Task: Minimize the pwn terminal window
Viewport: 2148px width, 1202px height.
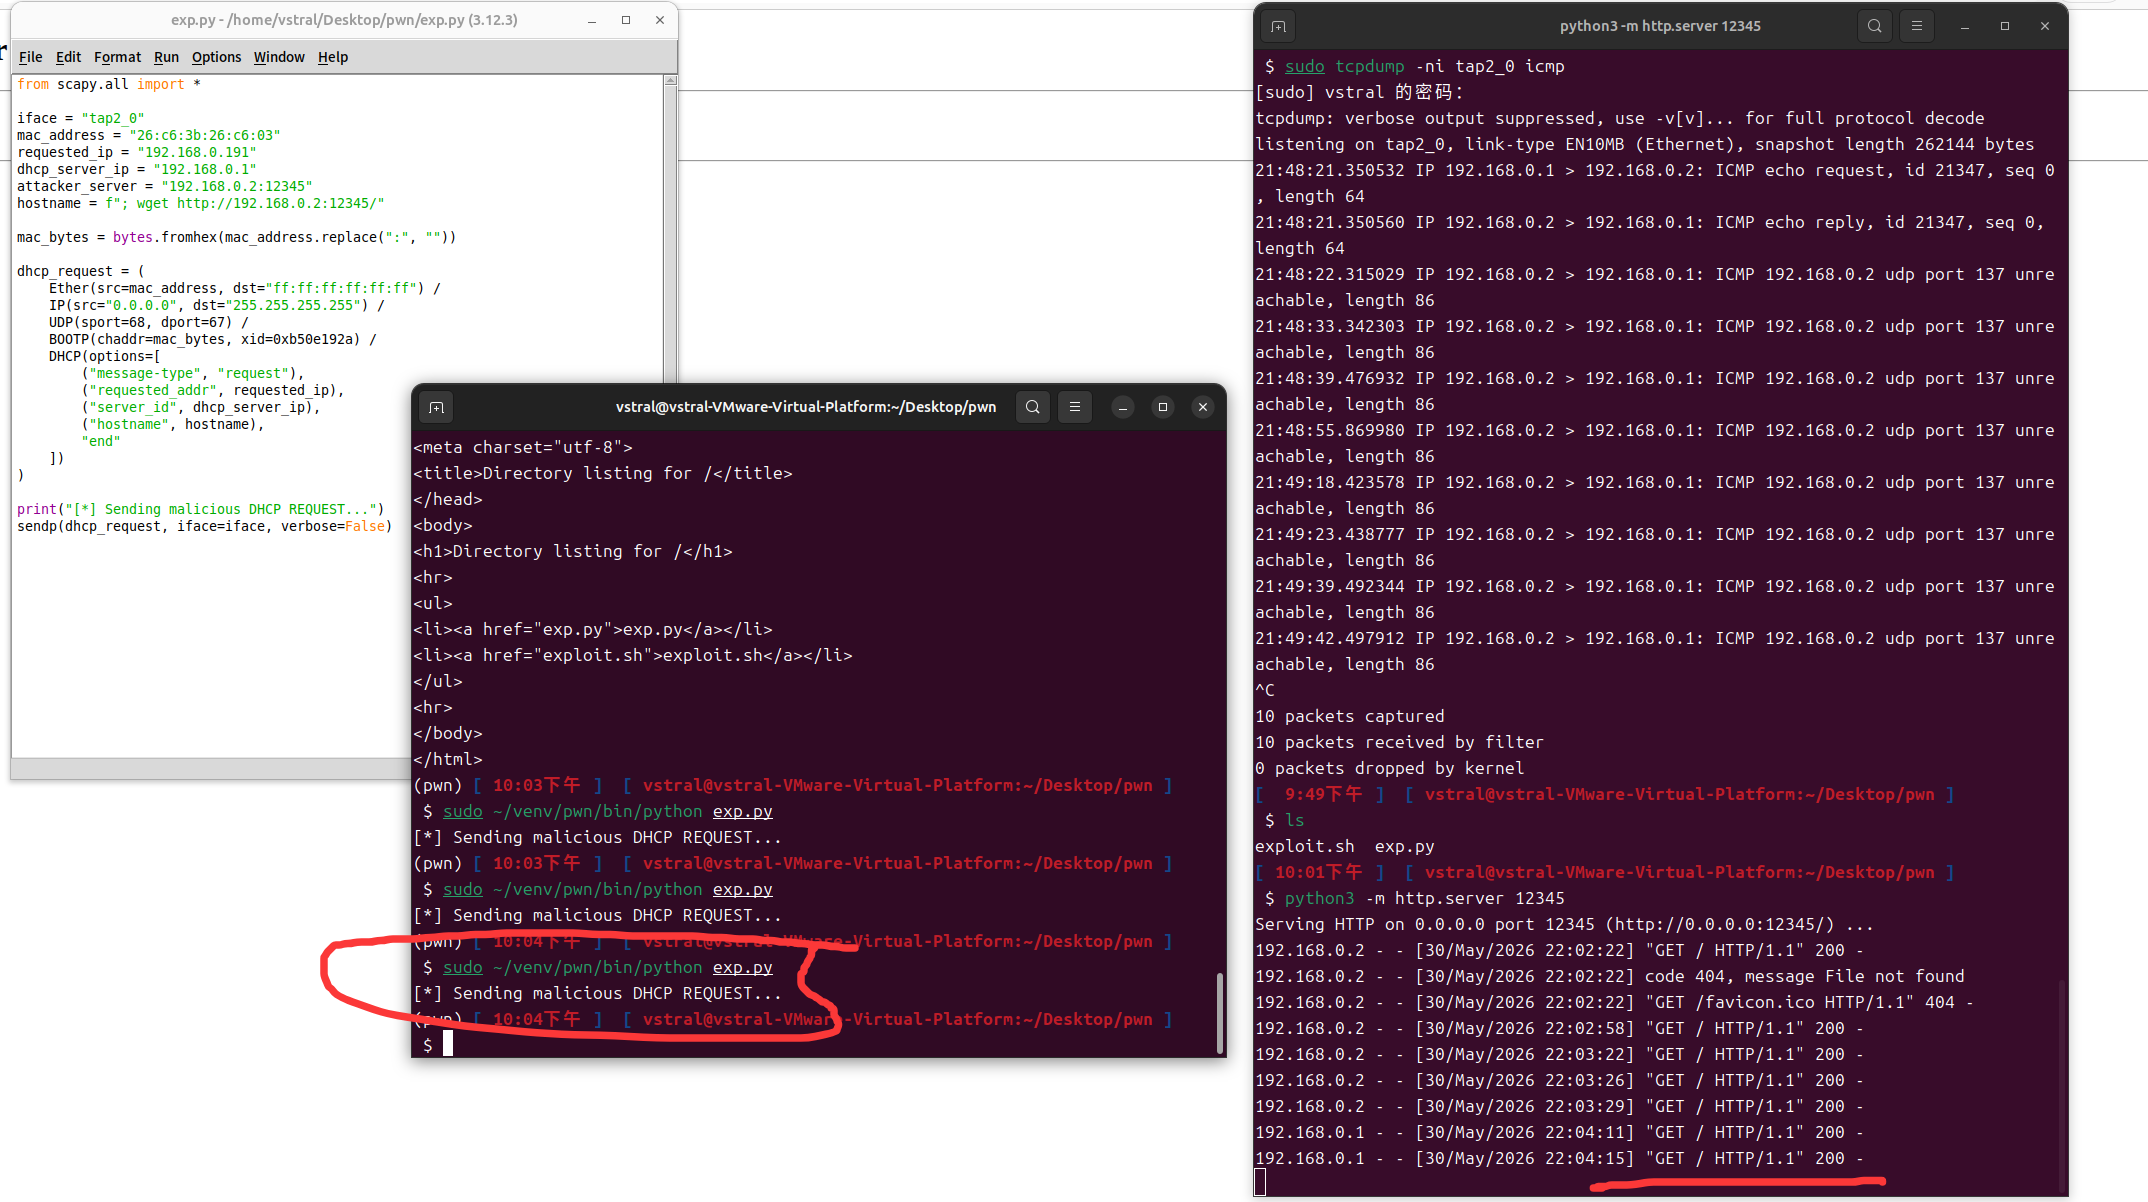Action: click(x=1123, y=407)
